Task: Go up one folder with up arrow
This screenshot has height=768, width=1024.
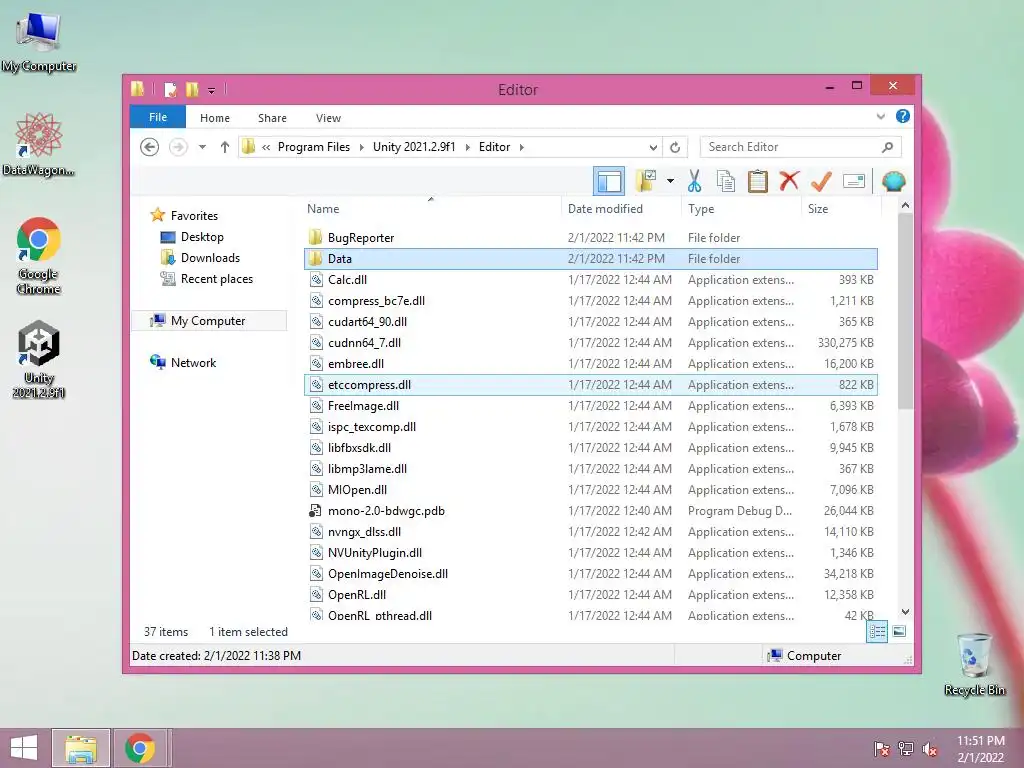Action: click(225, 147)
